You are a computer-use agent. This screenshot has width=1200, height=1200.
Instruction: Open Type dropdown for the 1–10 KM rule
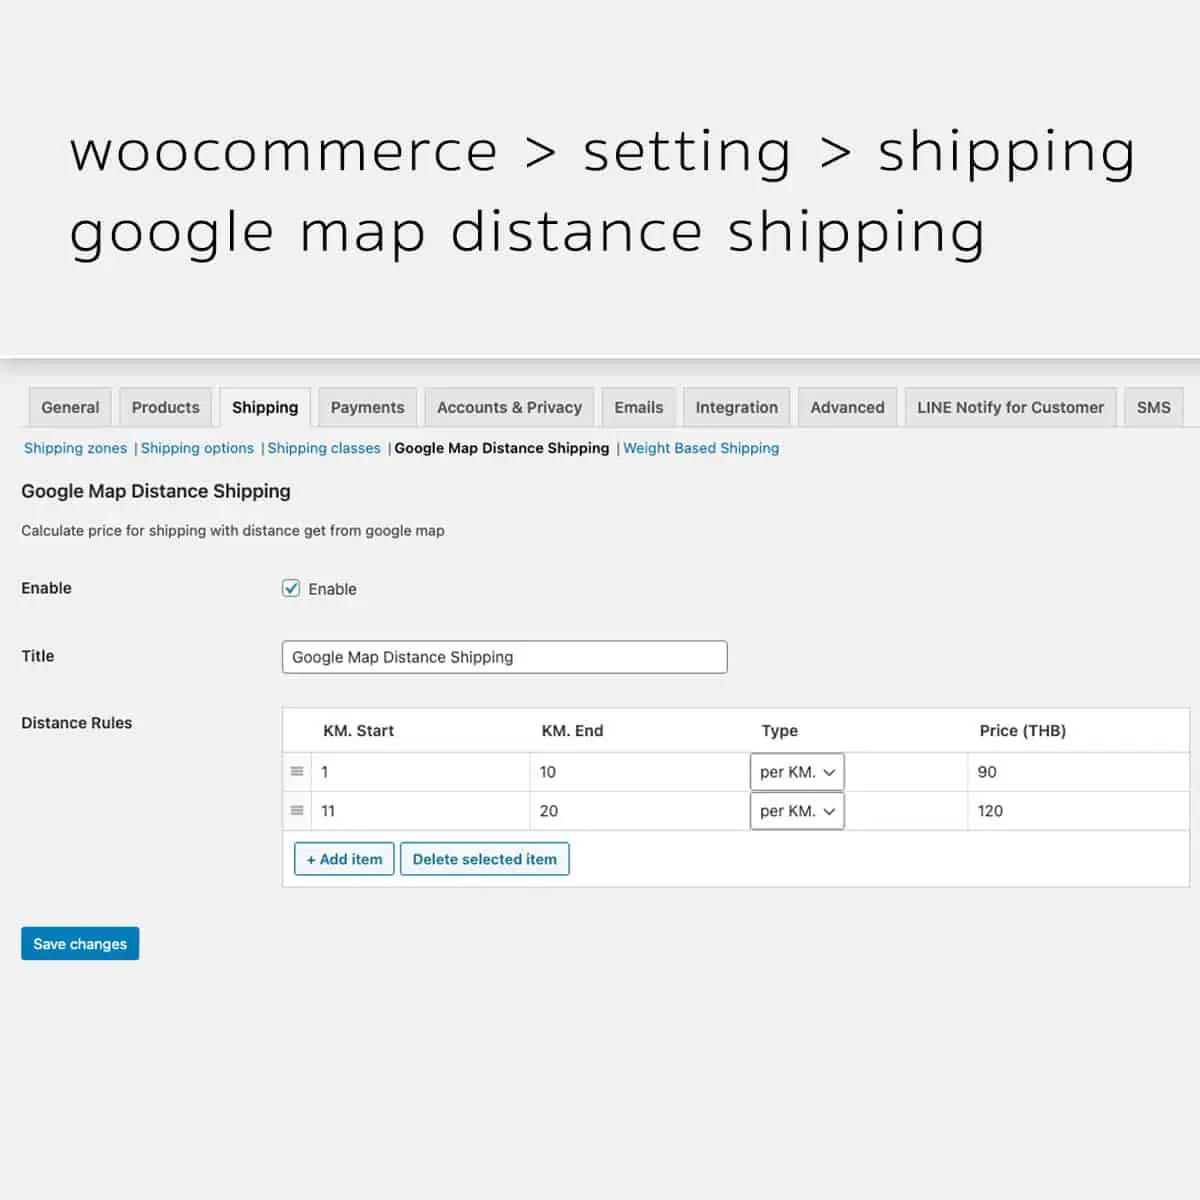(797, 772)
